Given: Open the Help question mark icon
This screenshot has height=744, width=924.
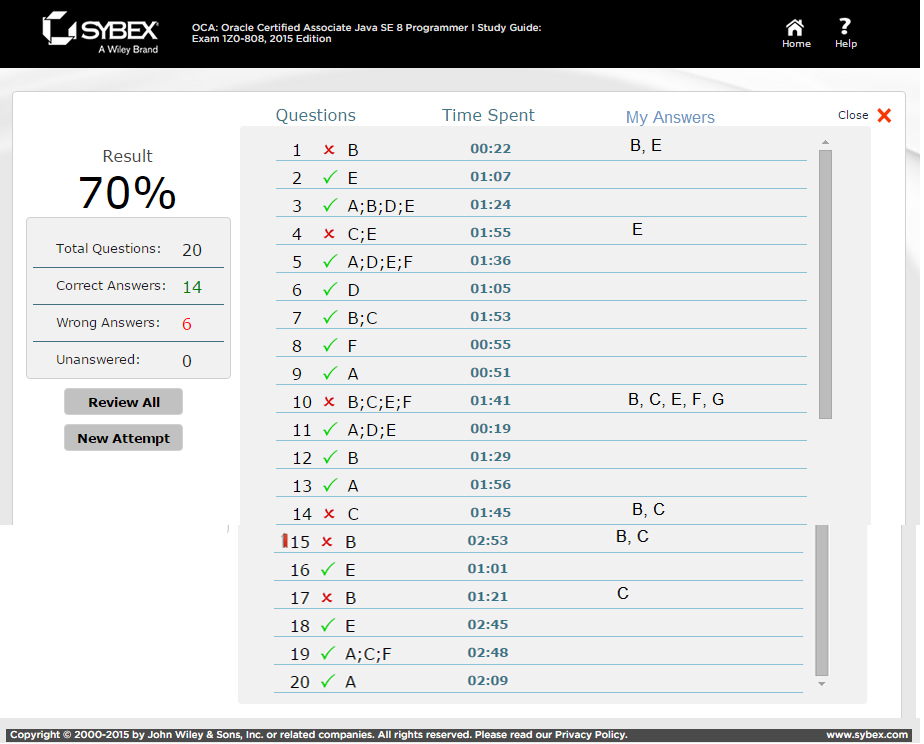Looking at the screenshot, I should [845, 27].
